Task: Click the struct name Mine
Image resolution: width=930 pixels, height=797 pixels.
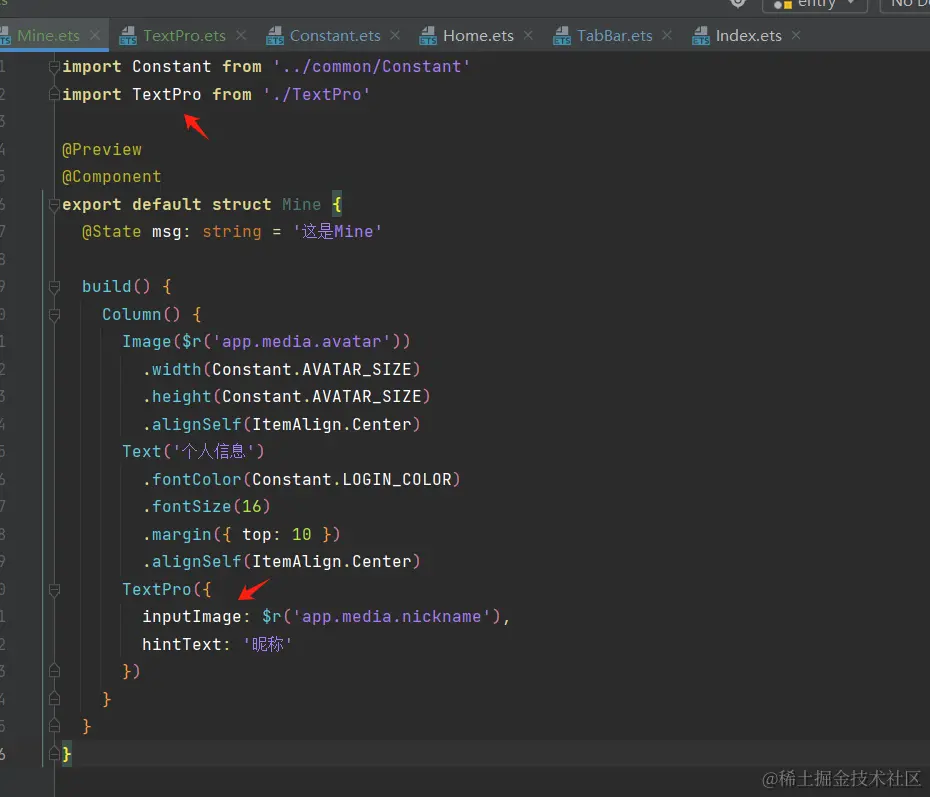Action: (x=301, y=205)
